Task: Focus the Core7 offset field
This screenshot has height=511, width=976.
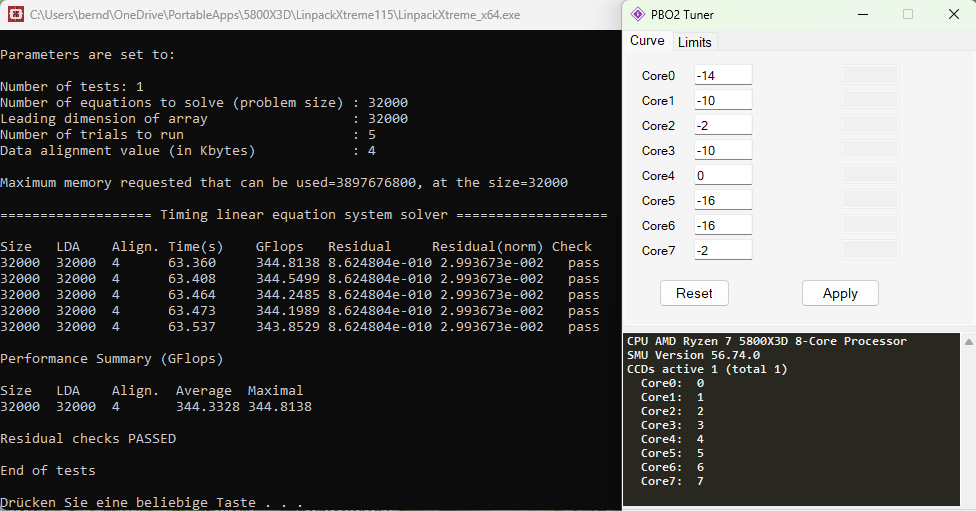Action: pos(723,250)
